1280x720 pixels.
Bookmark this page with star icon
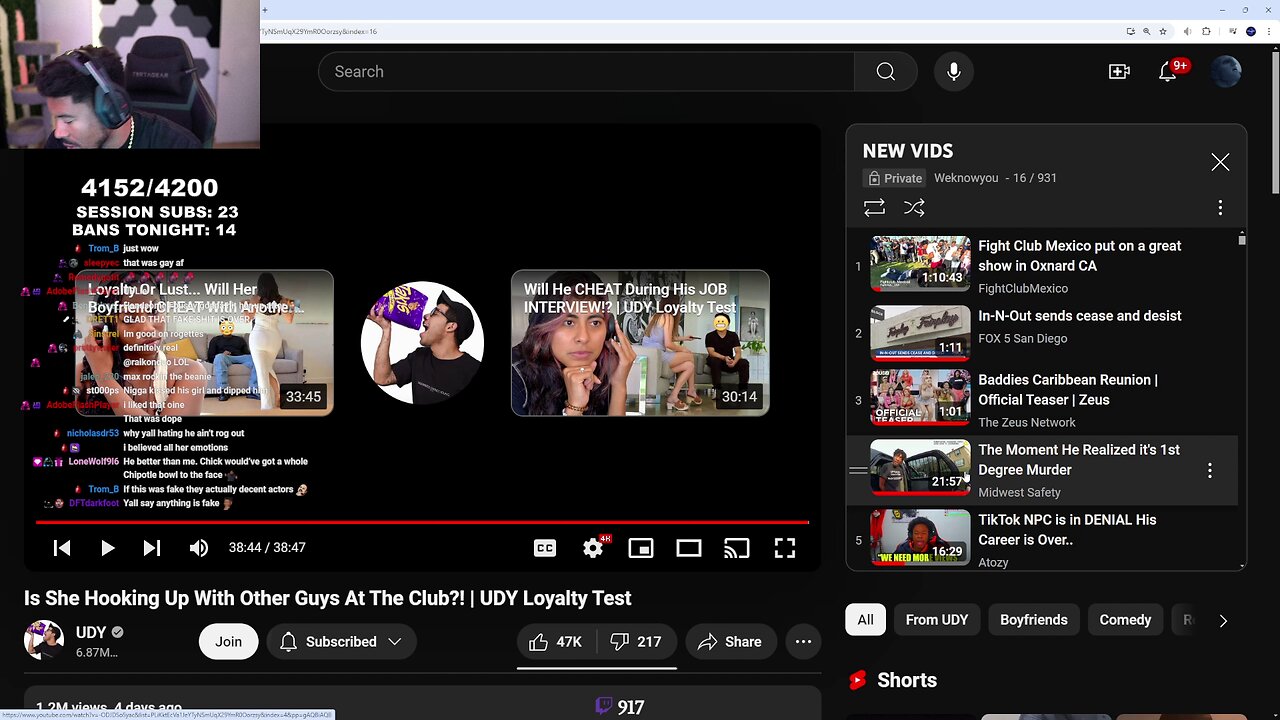click(1162, 32)
